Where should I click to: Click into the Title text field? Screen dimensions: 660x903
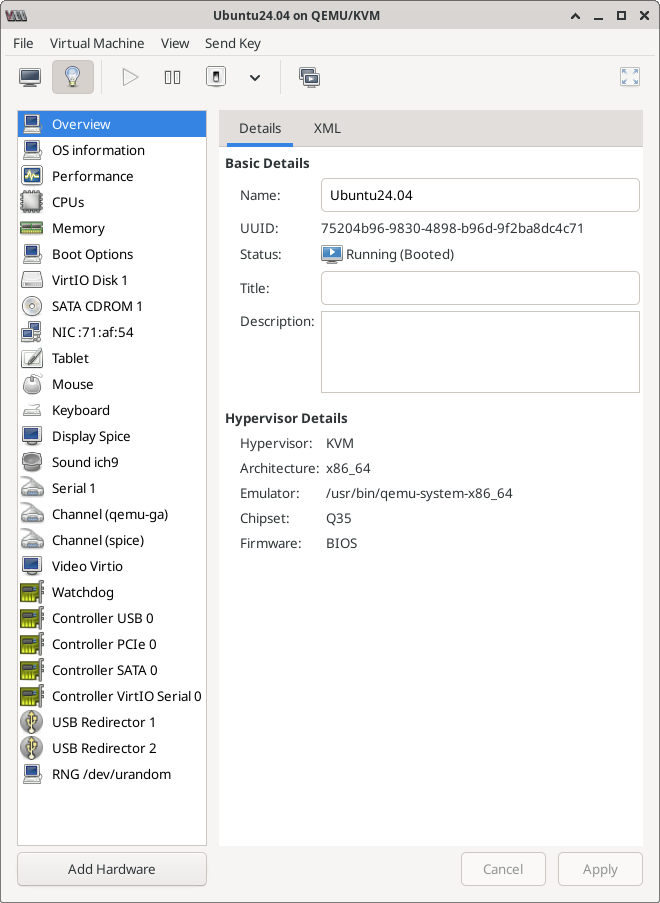(479, 288)
